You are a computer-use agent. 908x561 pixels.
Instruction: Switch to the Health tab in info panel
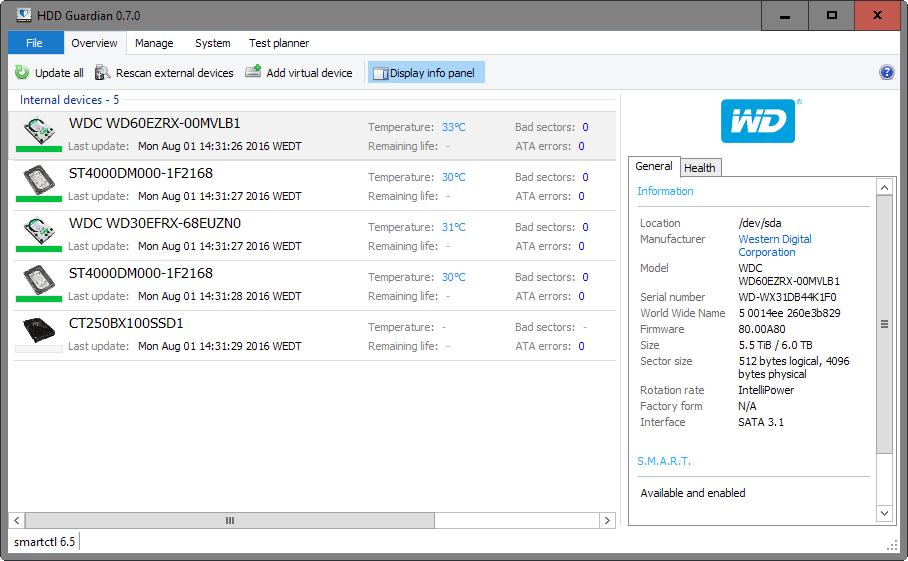(x=700, y=168)
